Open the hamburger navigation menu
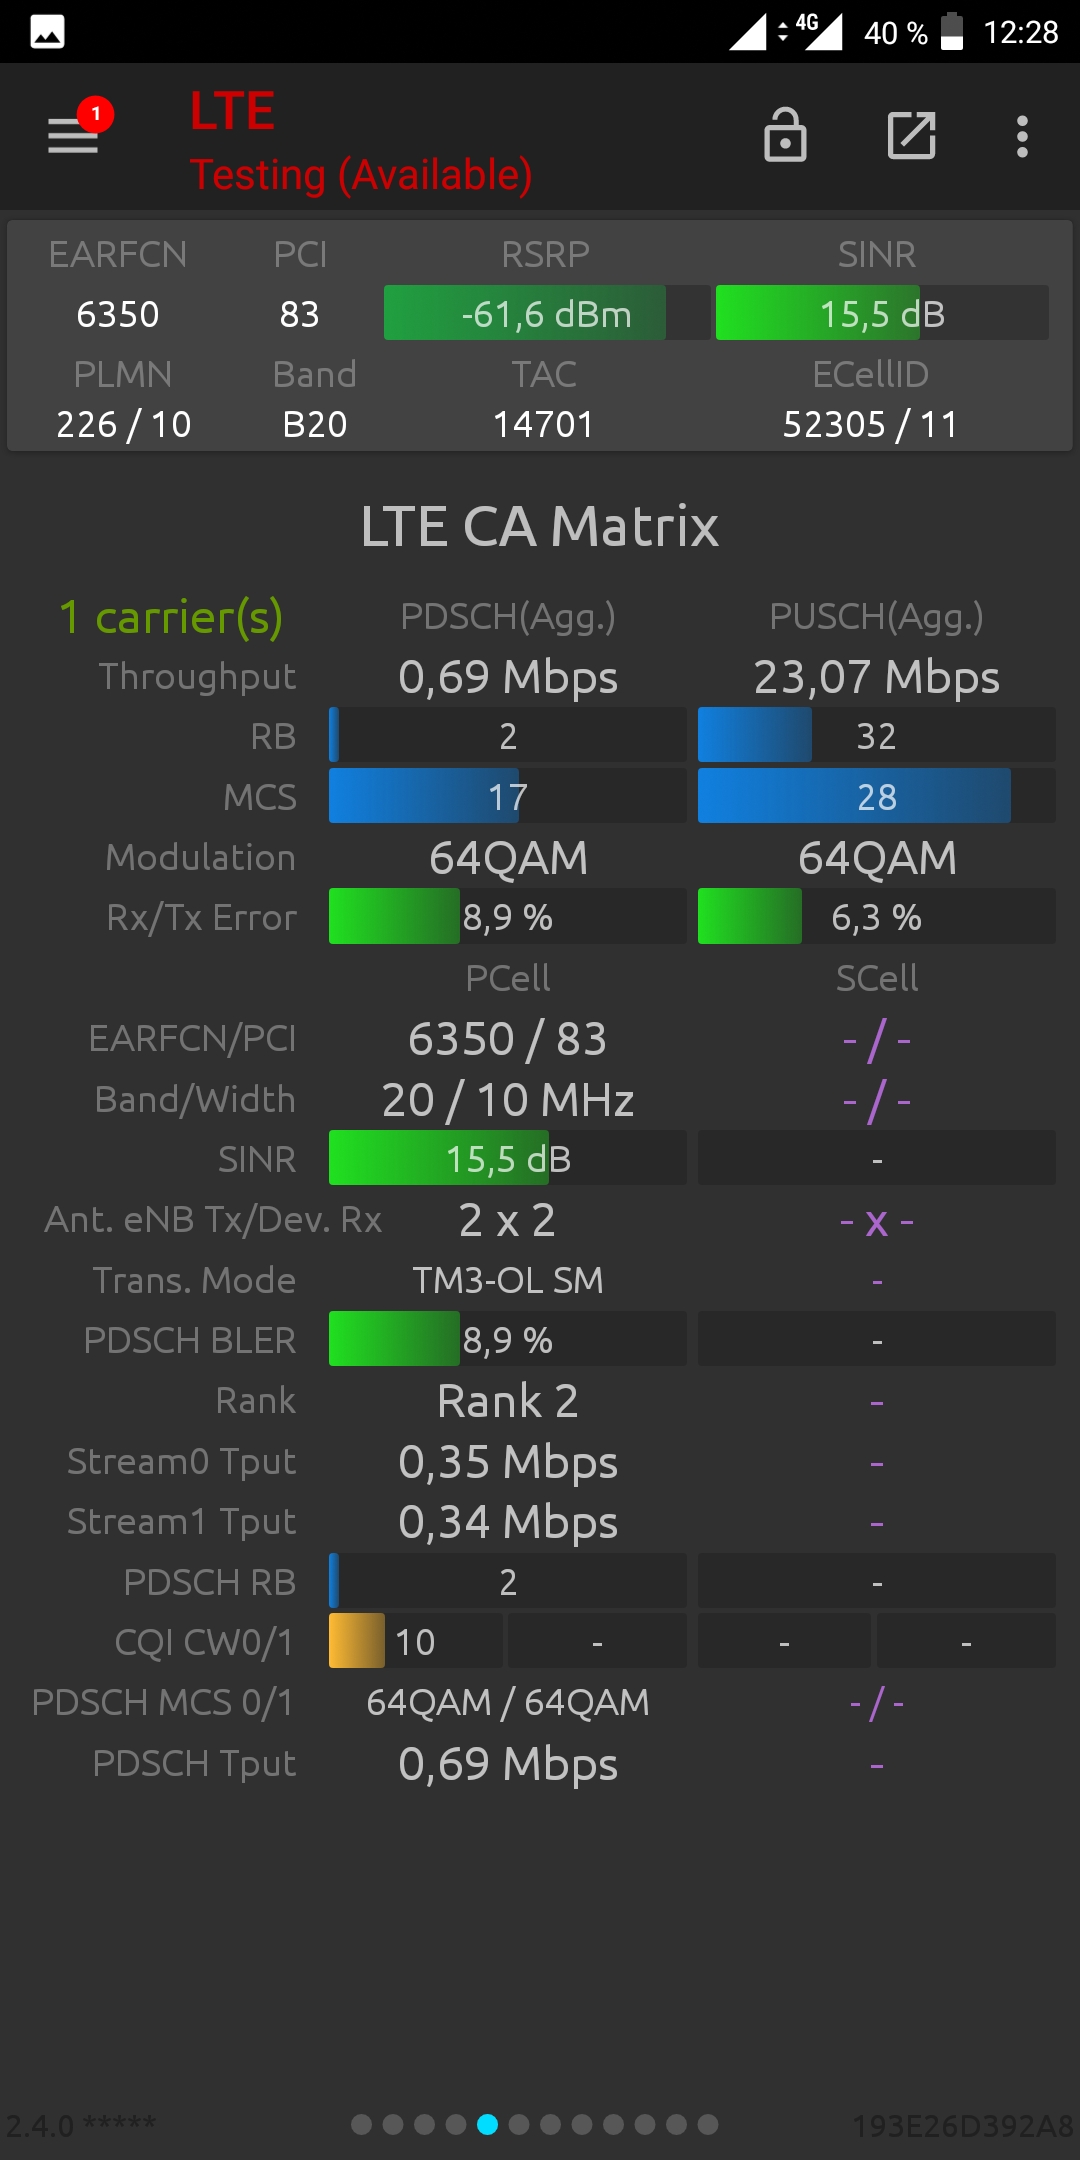 [73, 136]
